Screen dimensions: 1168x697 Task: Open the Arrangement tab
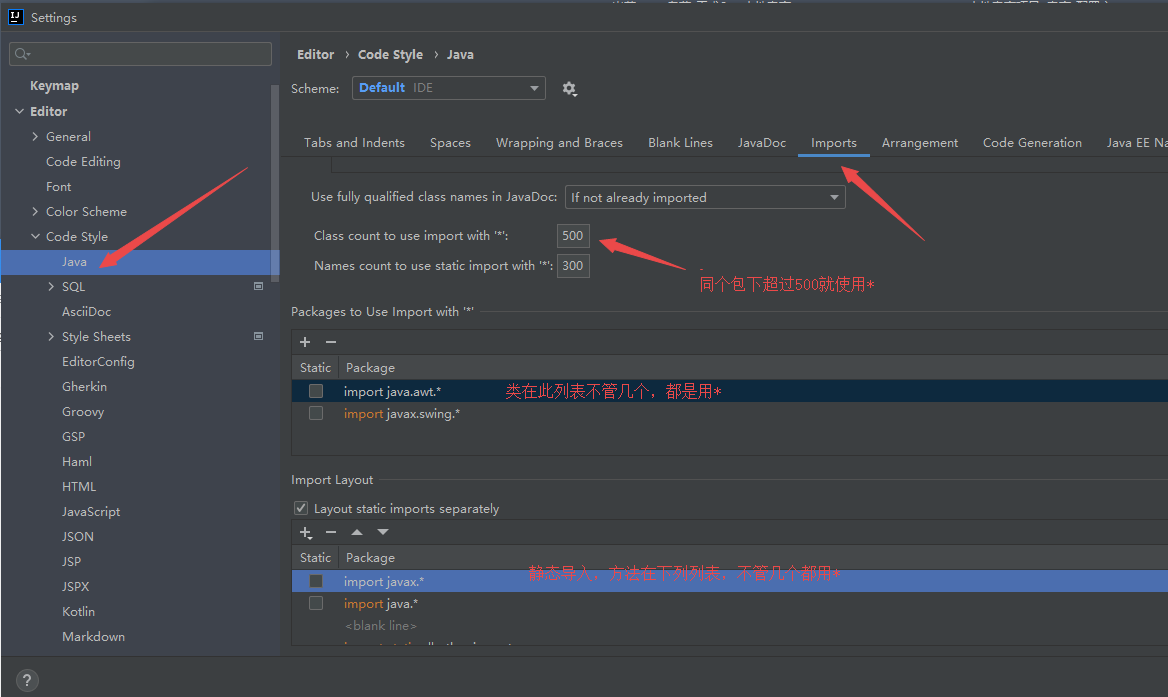click(920, 142)
